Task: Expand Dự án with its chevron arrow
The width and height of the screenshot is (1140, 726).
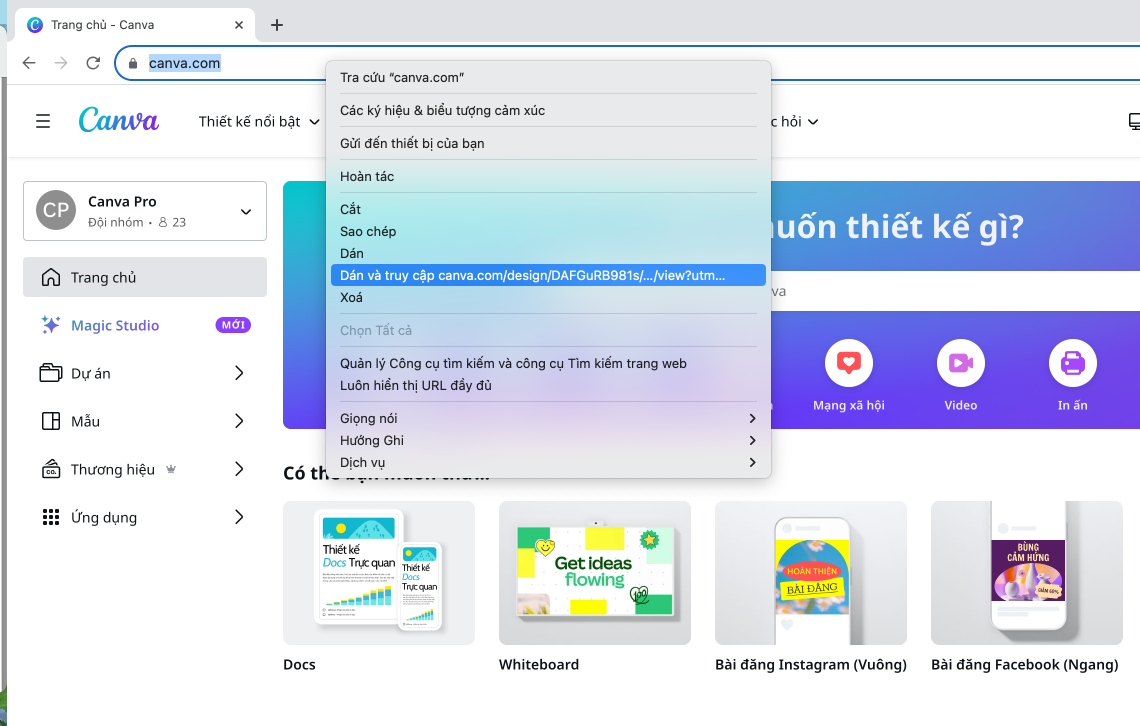Action: click(239, 373)
